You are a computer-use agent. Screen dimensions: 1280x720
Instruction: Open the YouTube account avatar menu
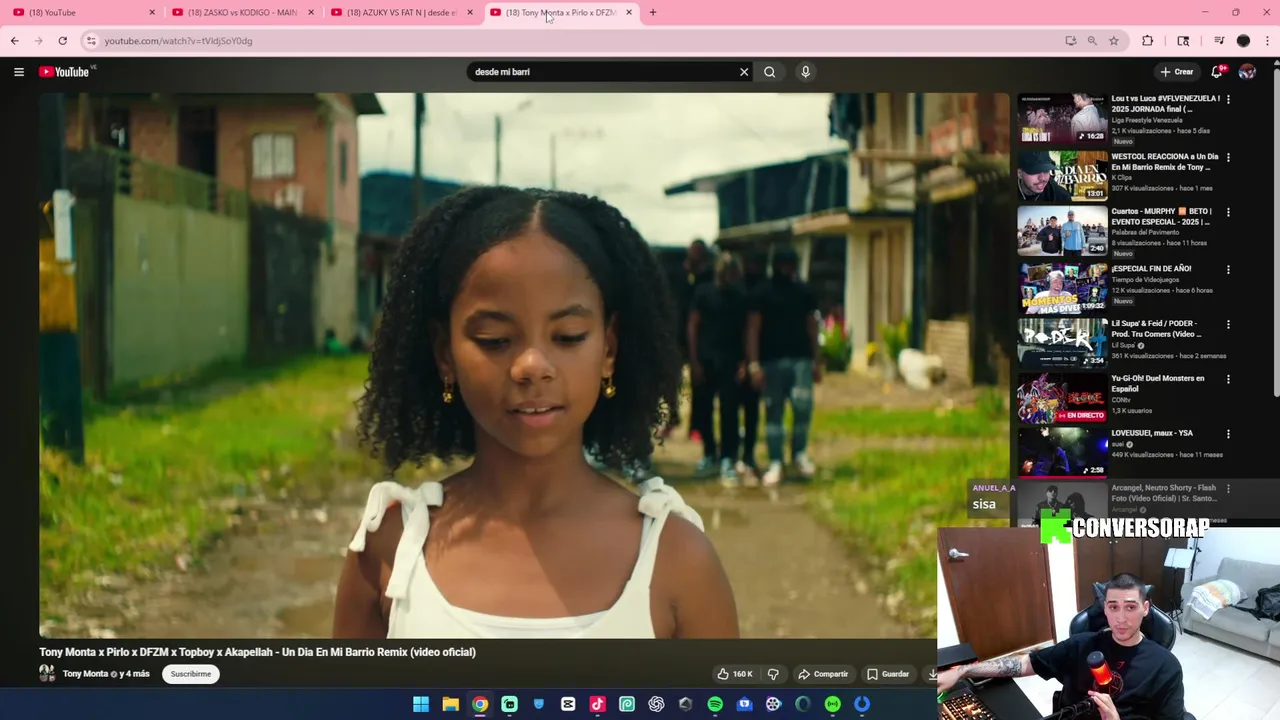1247,72
